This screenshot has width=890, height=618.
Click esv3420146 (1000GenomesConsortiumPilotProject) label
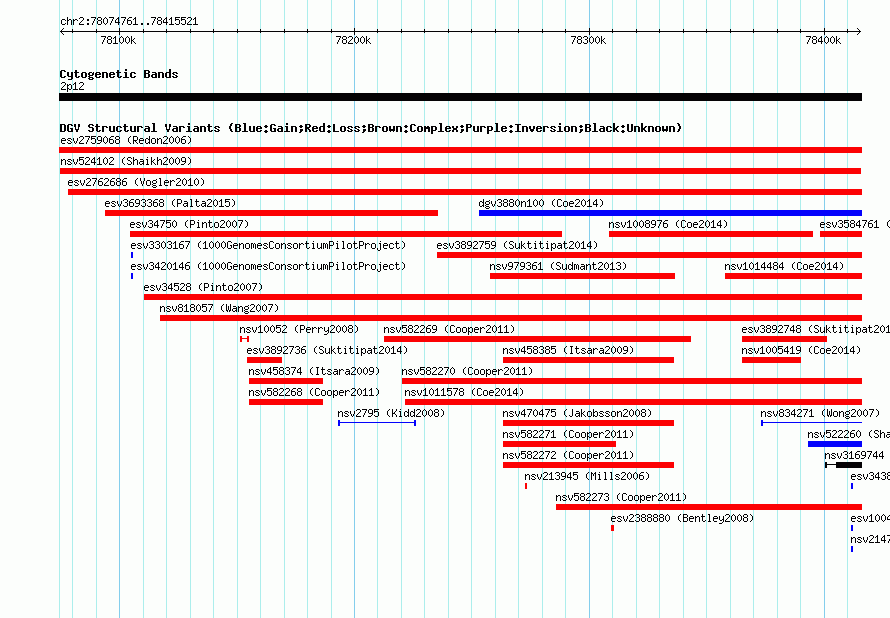[268, 266]
